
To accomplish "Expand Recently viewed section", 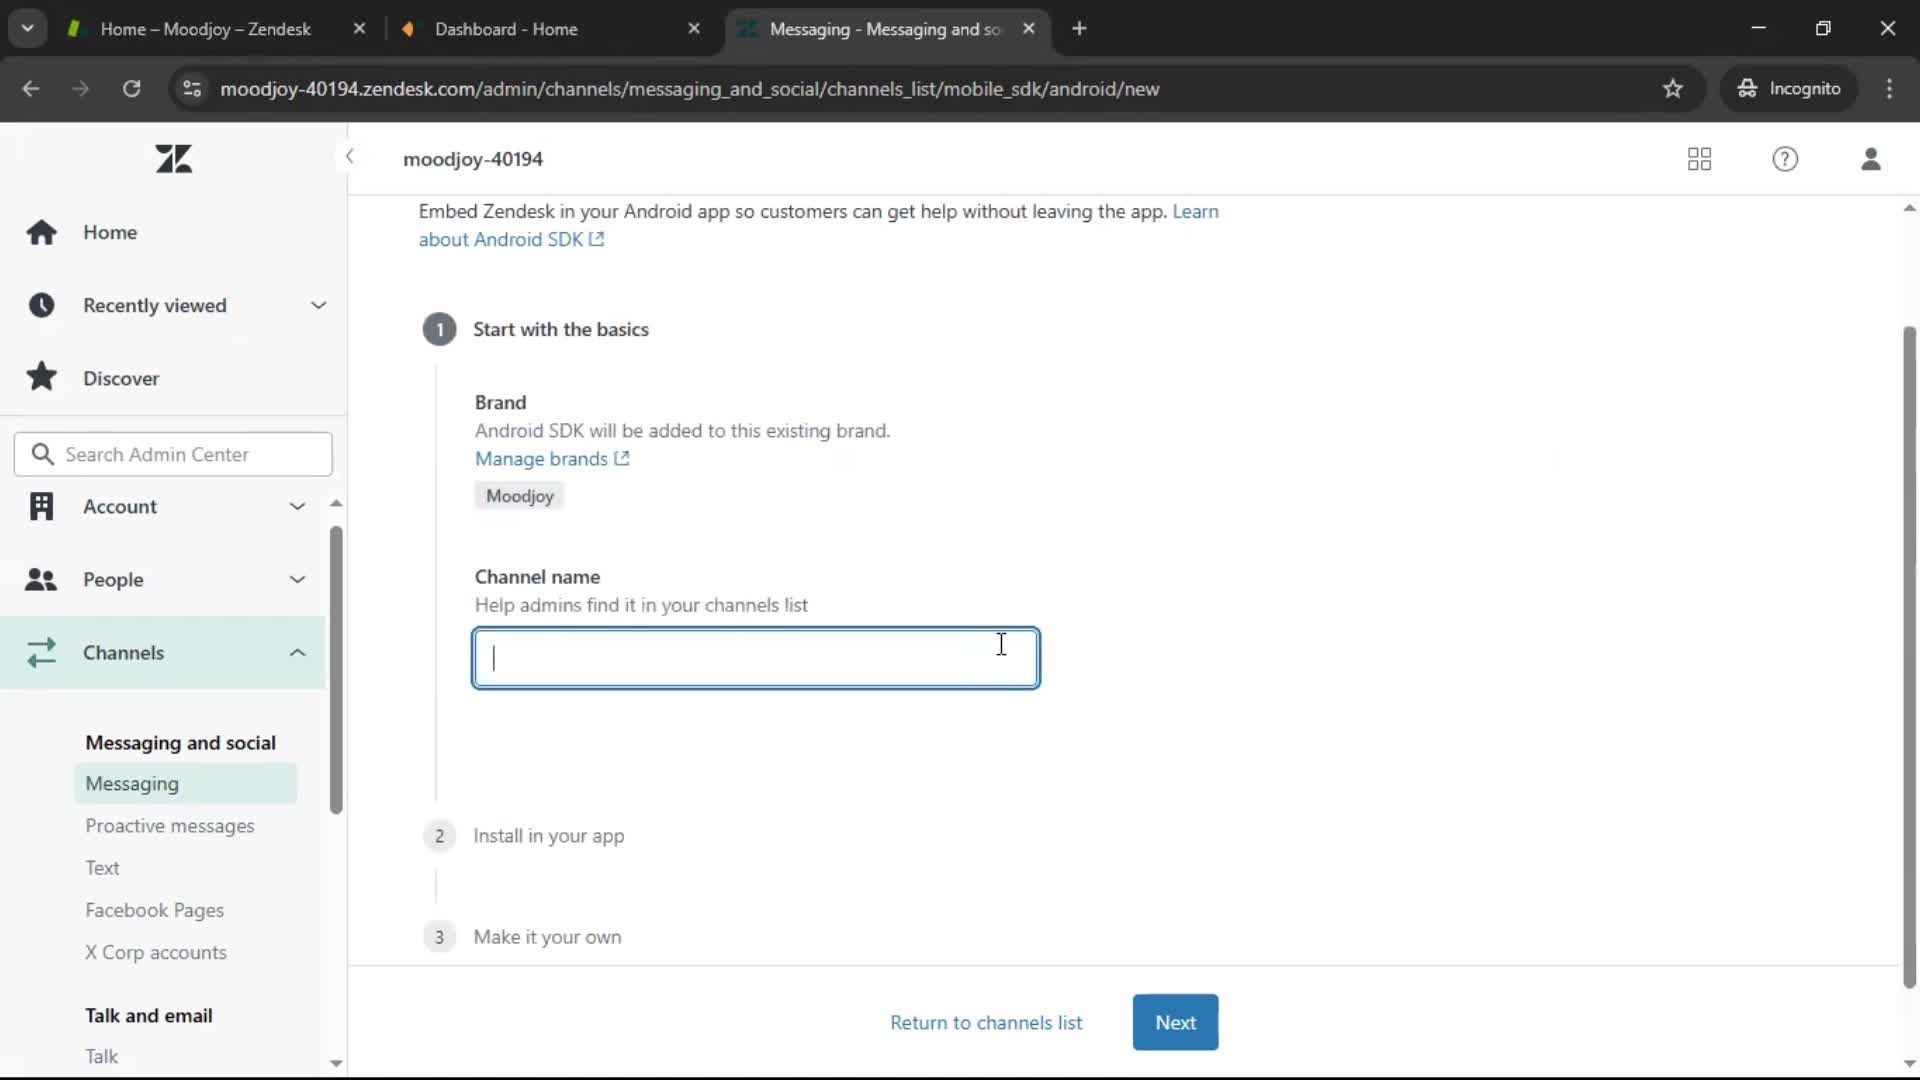I will [318, 305].
